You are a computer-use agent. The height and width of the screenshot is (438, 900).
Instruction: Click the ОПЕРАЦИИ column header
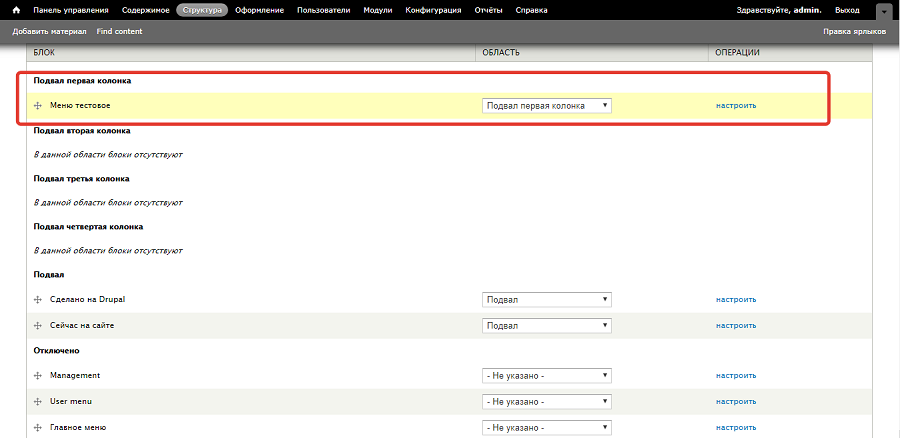click(738, 52)
